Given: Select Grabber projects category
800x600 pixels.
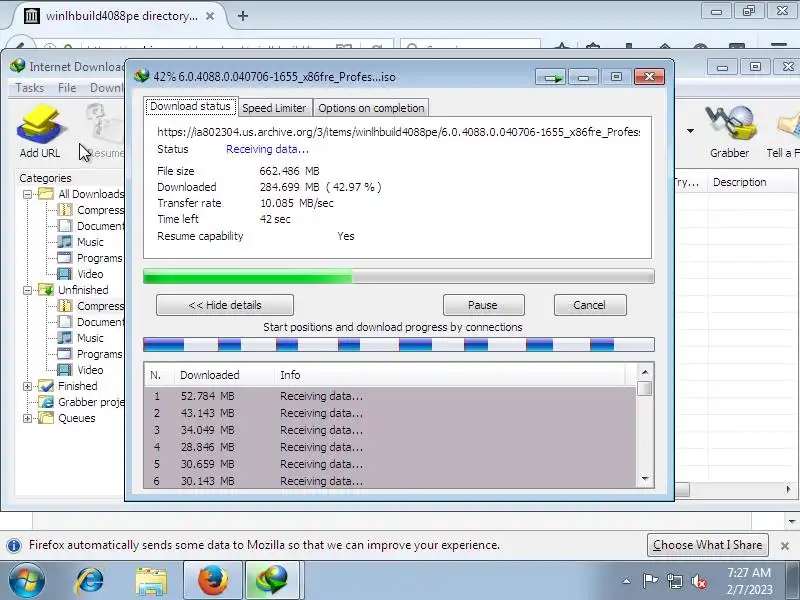Looking at the screenshot, I should point(82,402).
